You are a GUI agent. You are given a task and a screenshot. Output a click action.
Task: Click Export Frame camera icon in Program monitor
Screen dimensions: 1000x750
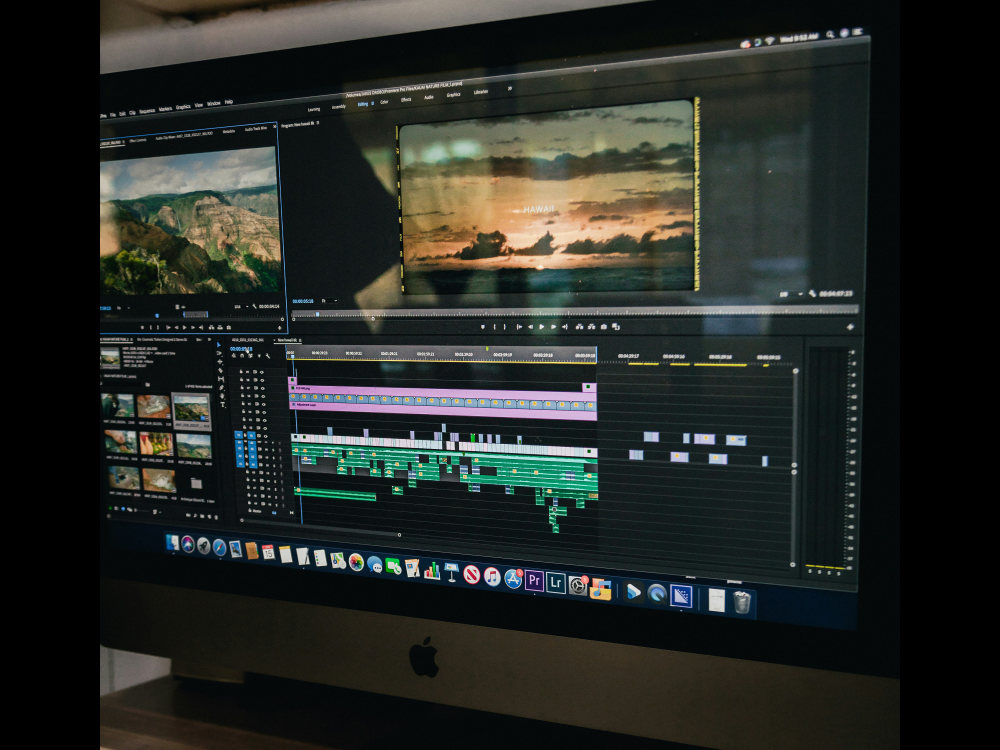tap(603, 327)
